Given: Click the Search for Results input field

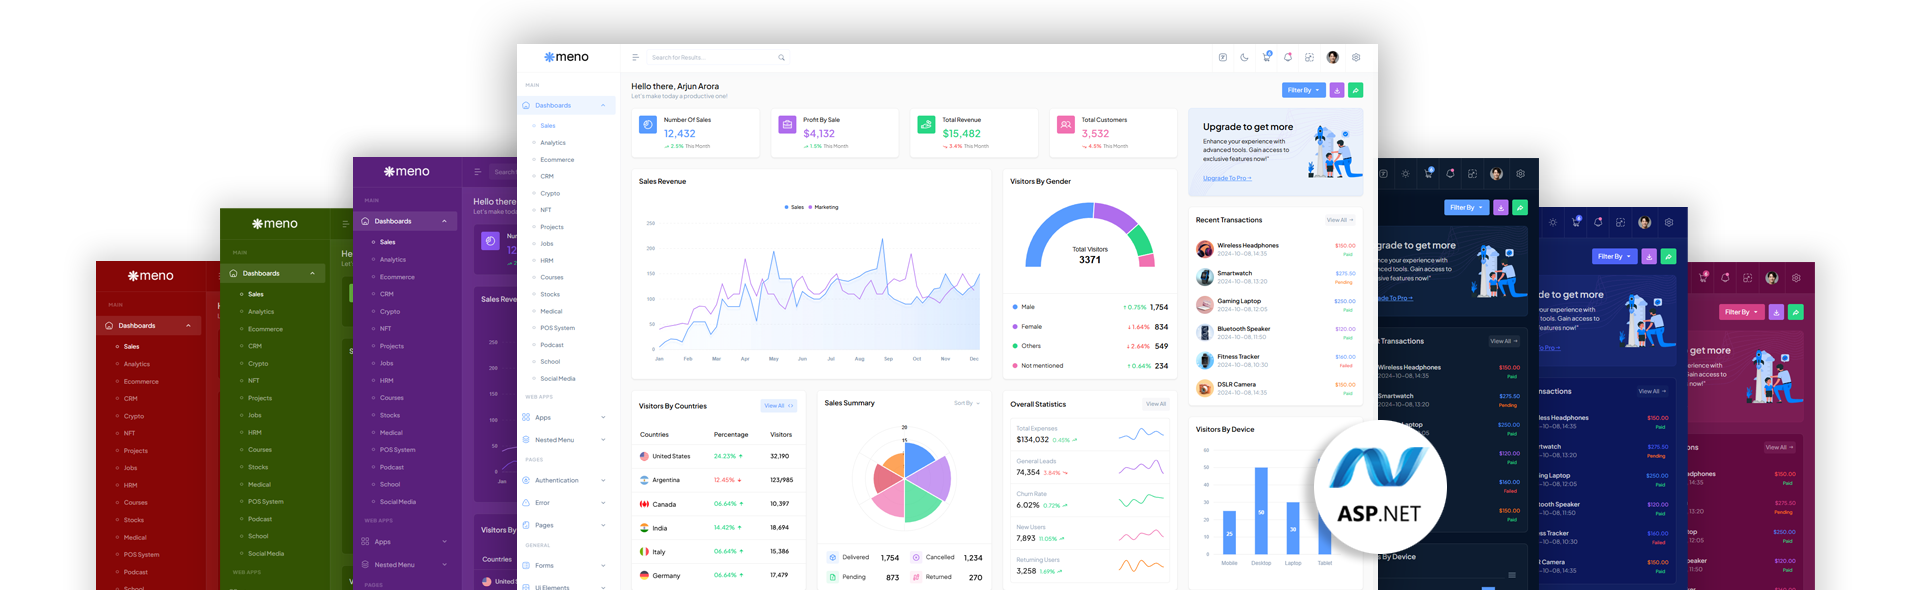Looking at the screenshot, I should click(x=710, y=58).
